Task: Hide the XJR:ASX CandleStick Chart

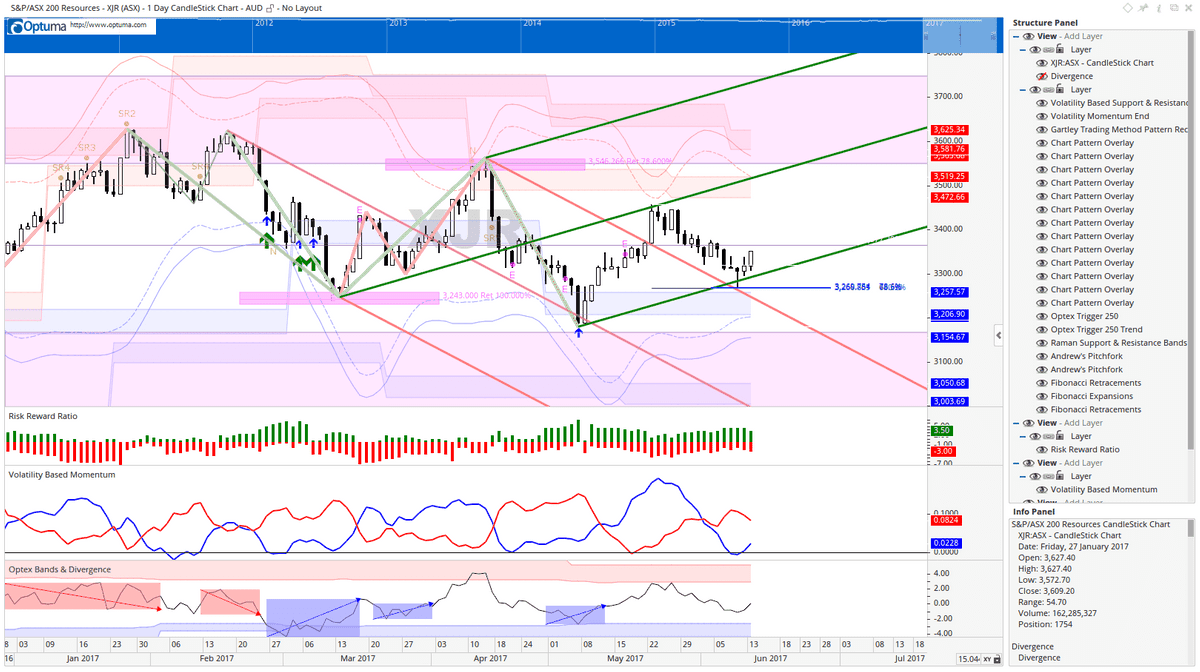Action: pyautogui.click(x=1042, y=63)
